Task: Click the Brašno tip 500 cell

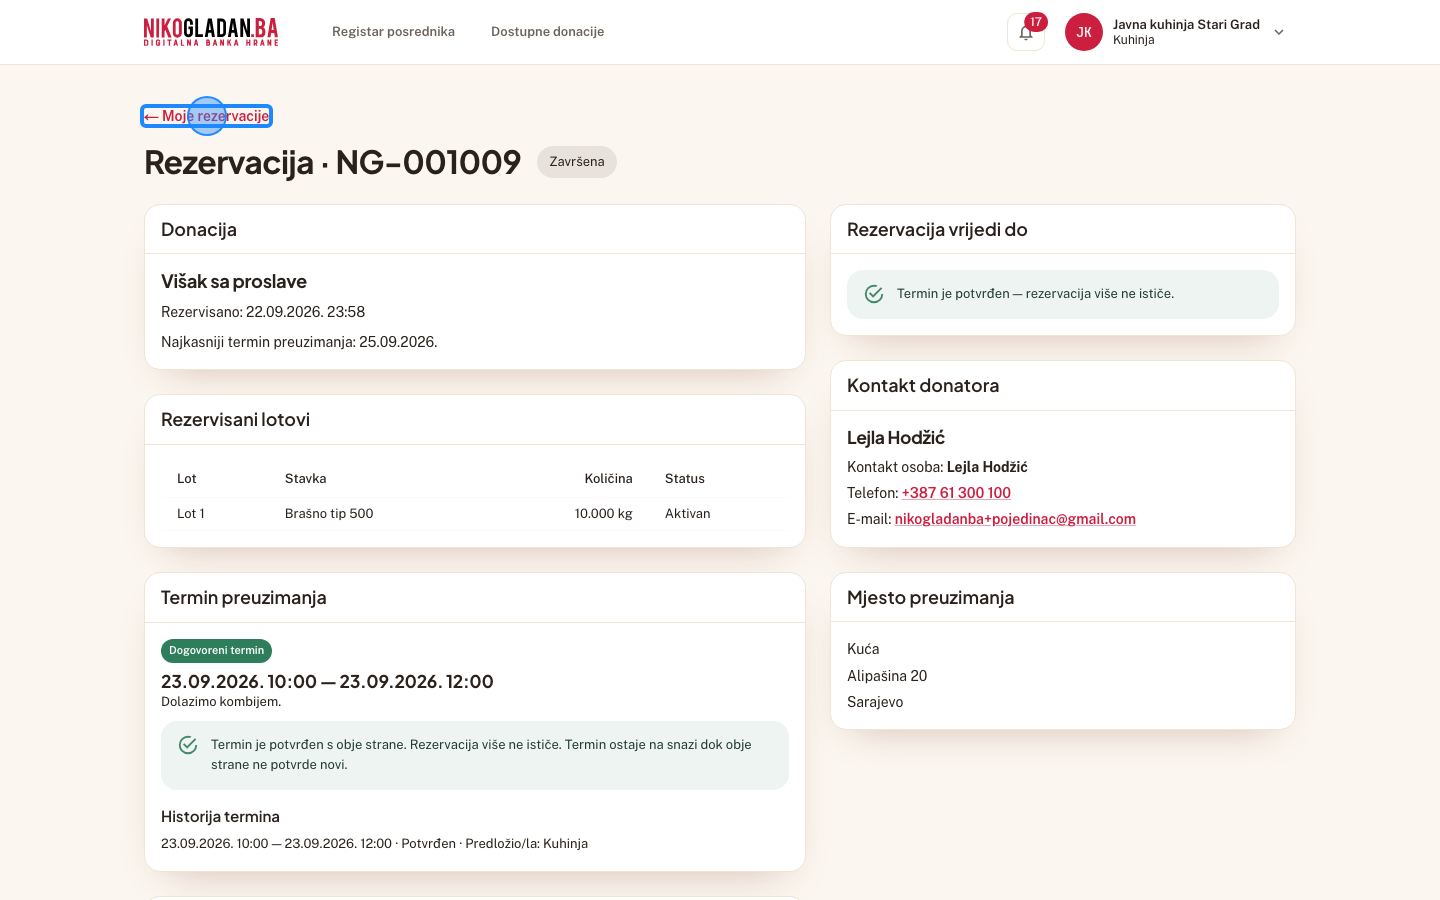Action: 329,514
